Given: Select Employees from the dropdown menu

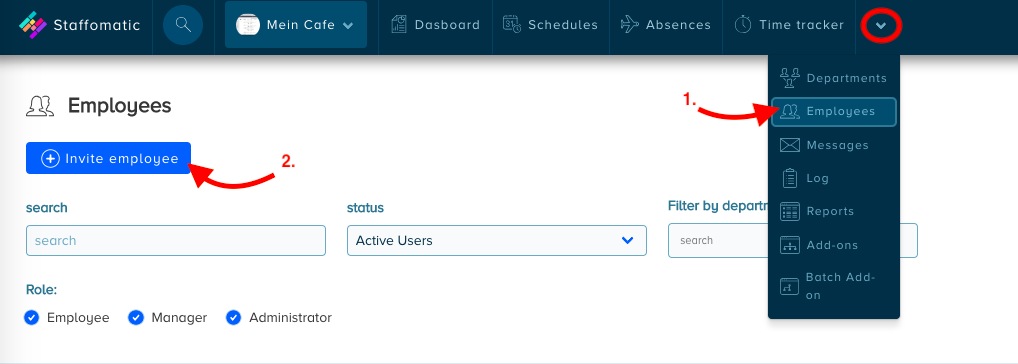Looking at the screenshot, I should pyautogui.click(x=834, y=112).
